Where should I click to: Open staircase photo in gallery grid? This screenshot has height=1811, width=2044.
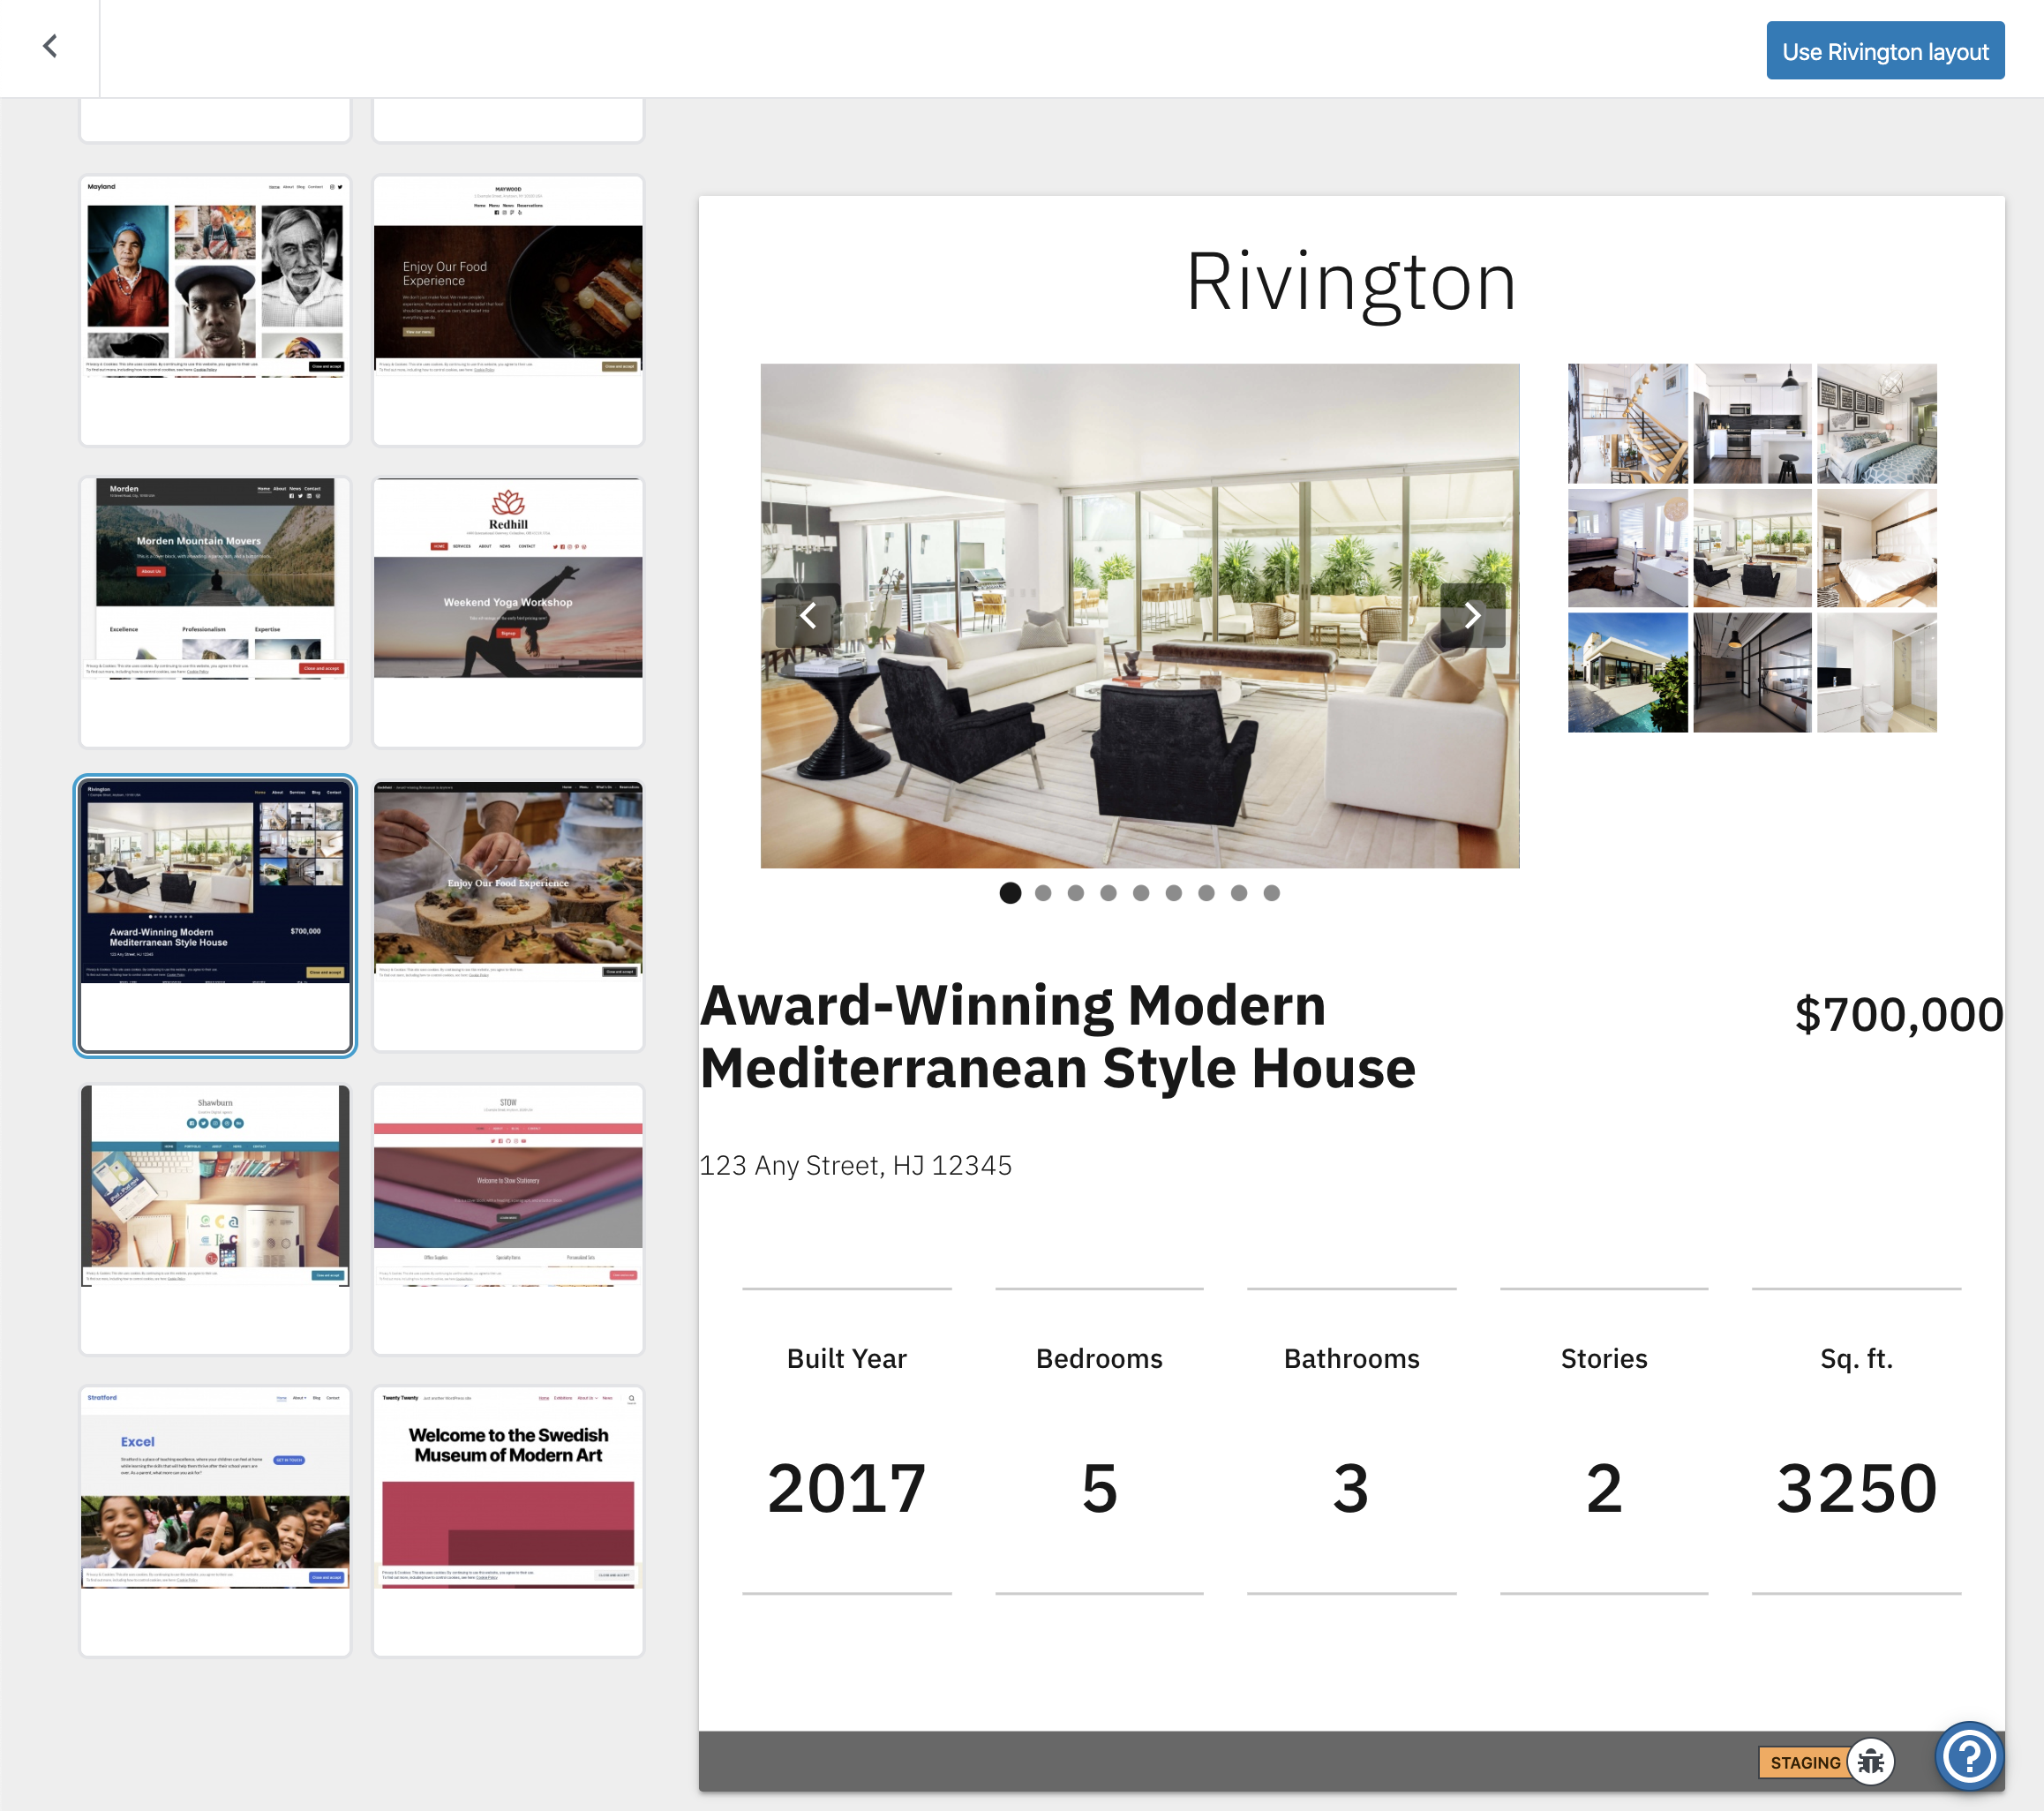click(1627, 423)
